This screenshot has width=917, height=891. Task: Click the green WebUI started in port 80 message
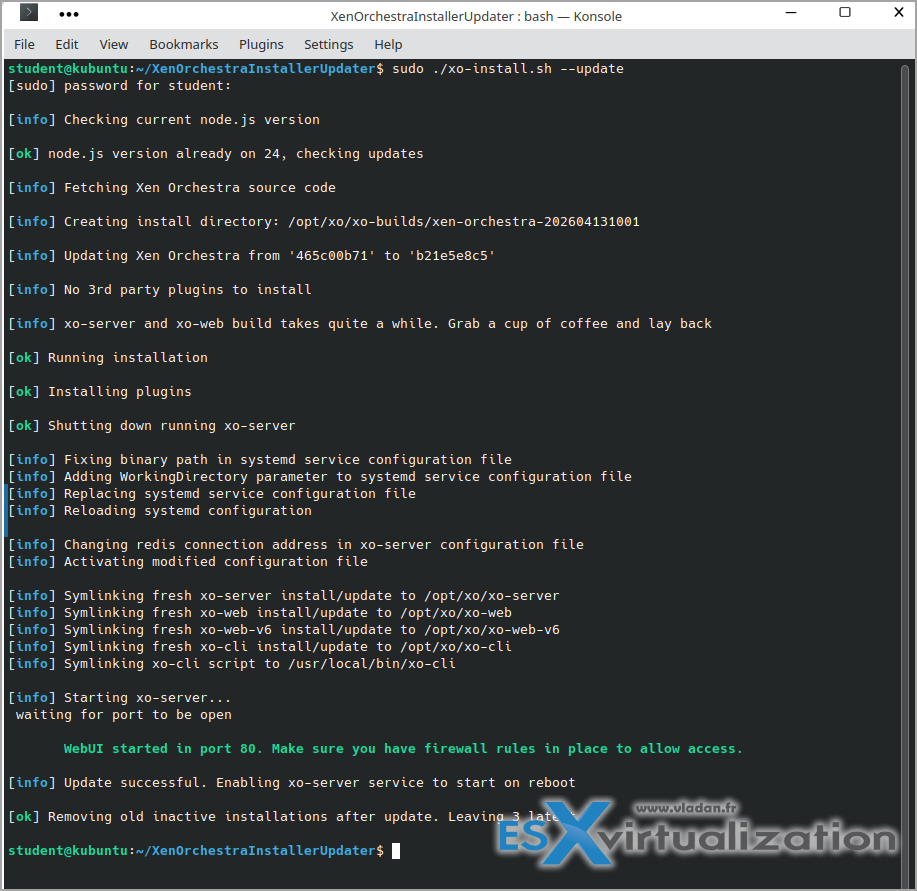point(403,749)
